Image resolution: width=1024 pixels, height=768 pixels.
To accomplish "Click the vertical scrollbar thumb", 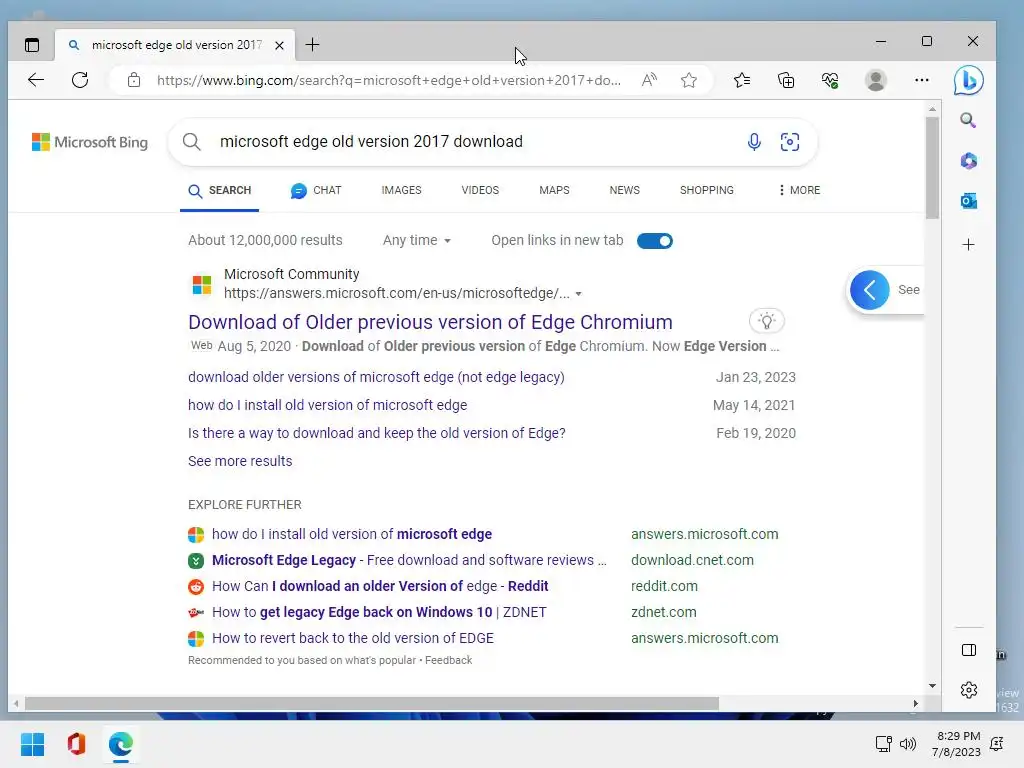I will pos(932,168).
